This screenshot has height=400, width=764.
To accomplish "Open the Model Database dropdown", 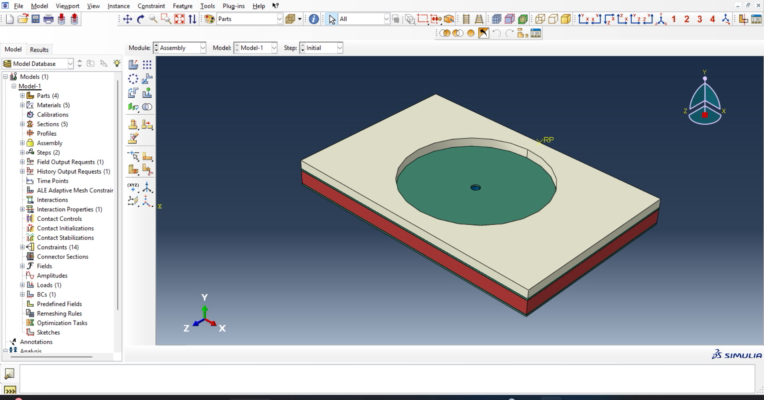I will (38, 63).
